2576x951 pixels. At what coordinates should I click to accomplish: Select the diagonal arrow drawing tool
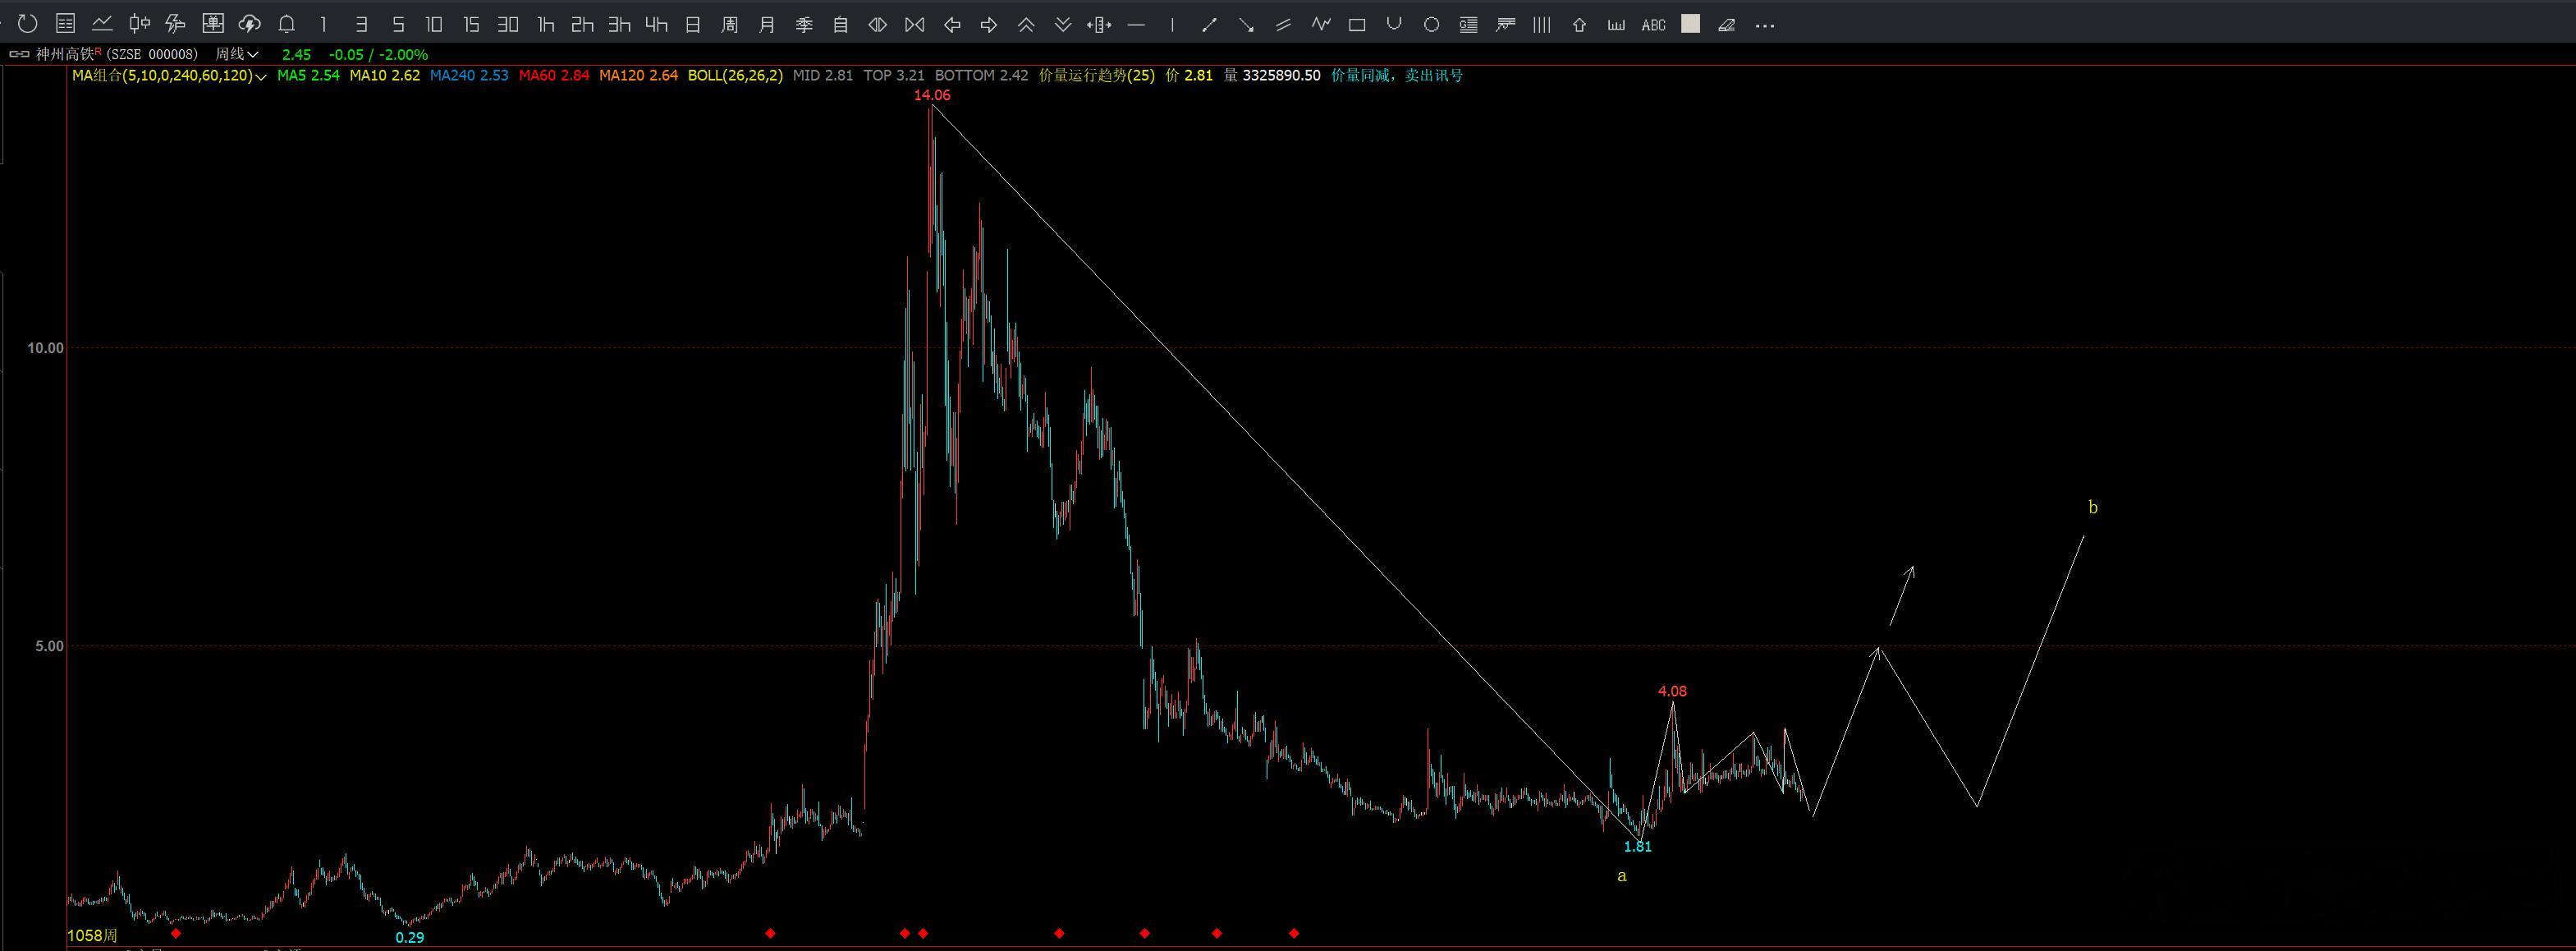[1246, 25]
